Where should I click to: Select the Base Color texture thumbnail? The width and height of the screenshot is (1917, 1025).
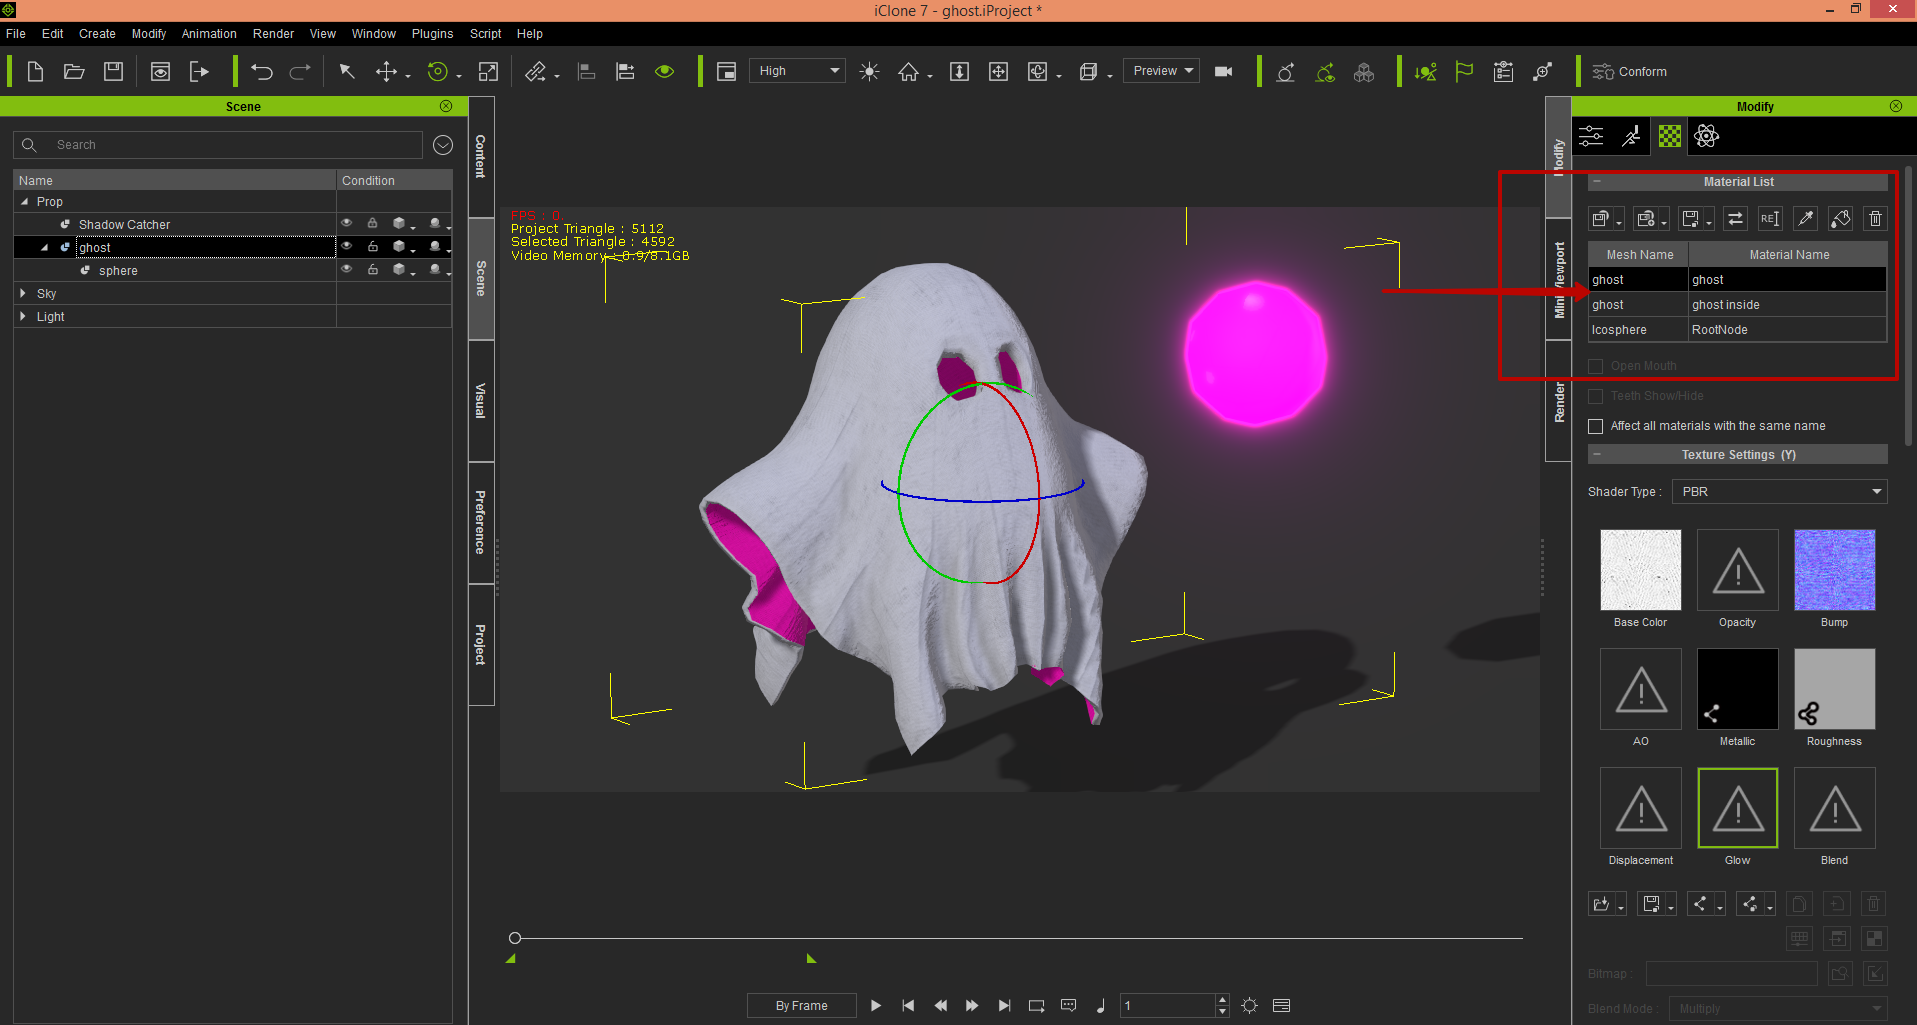[1640, 570]
